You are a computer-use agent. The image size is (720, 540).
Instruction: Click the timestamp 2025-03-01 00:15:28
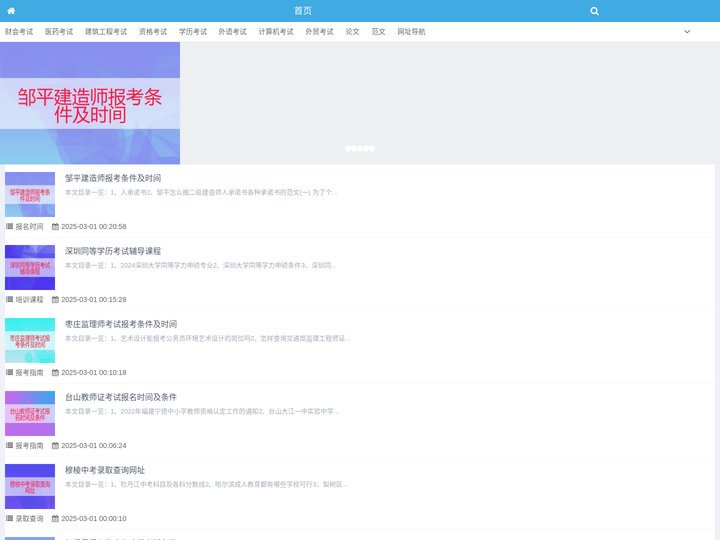(94, 299)
